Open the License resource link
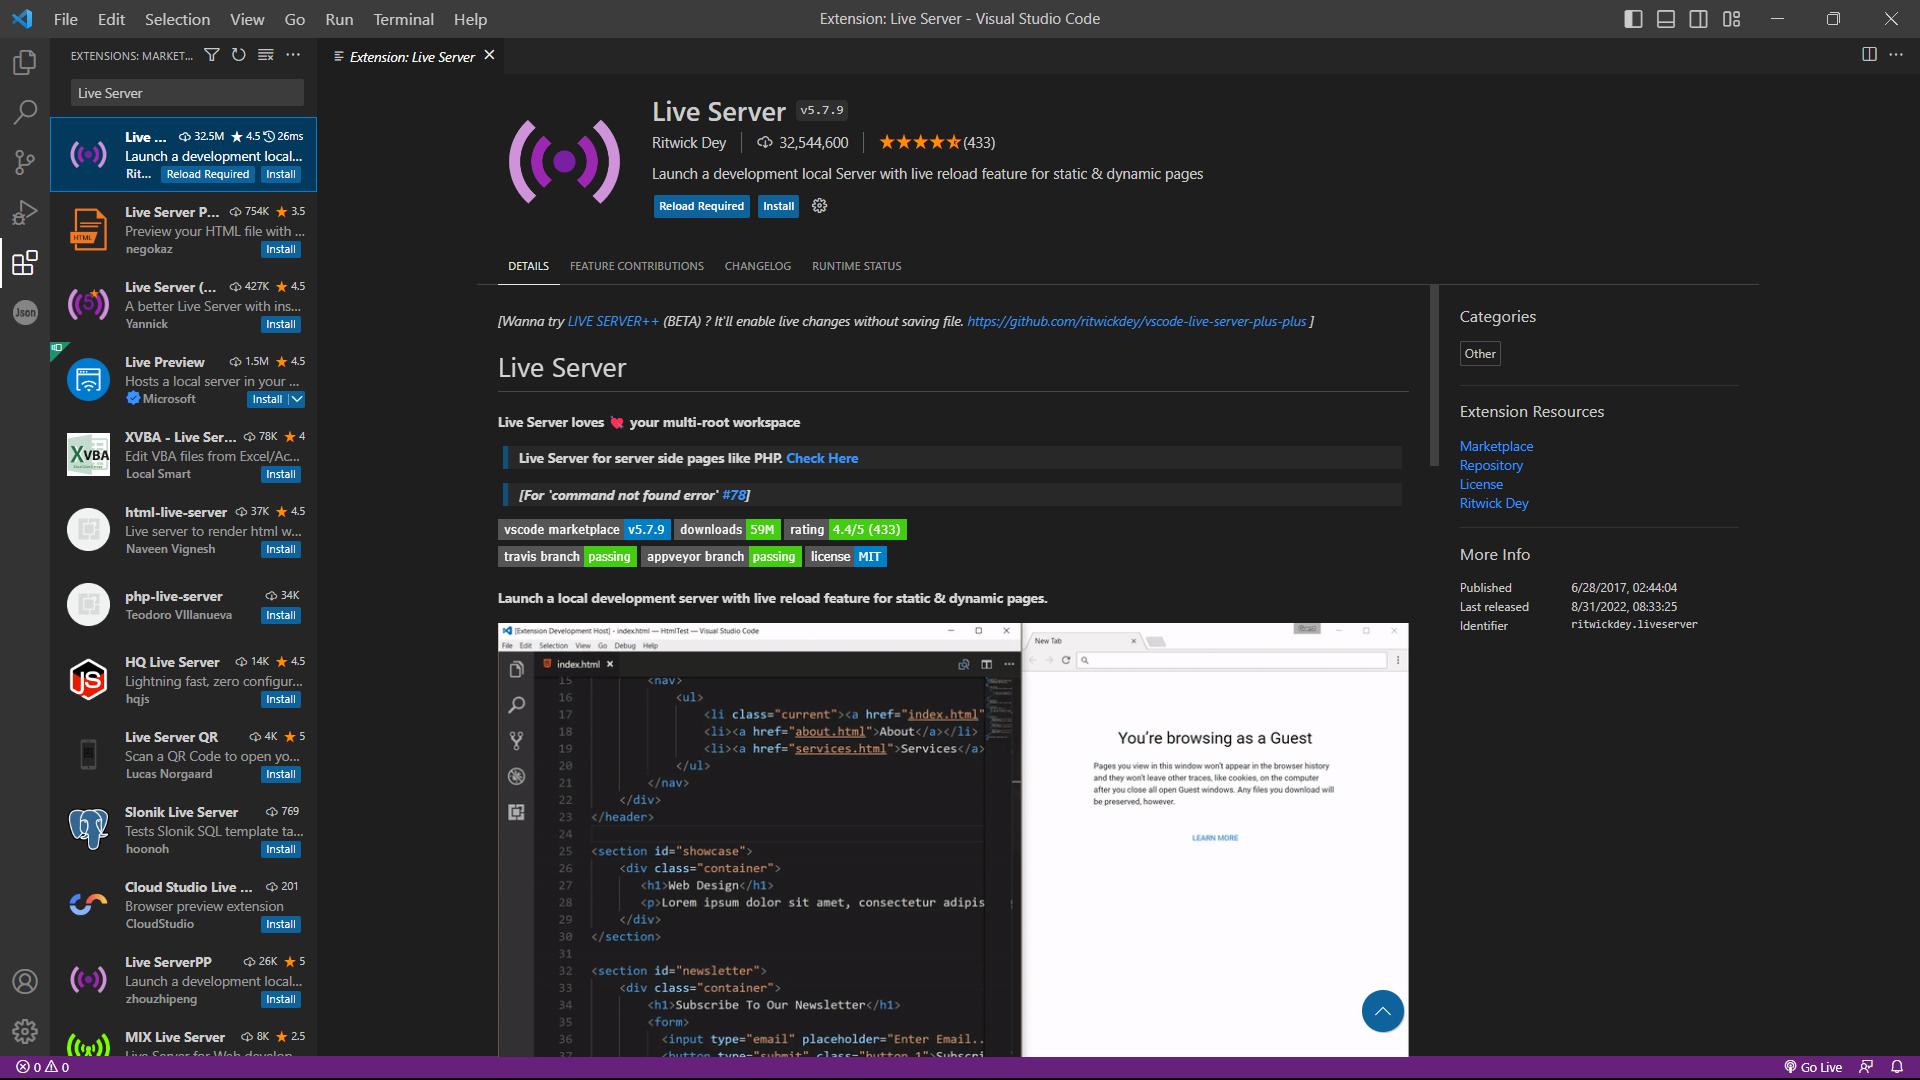 coord(1481,484)
